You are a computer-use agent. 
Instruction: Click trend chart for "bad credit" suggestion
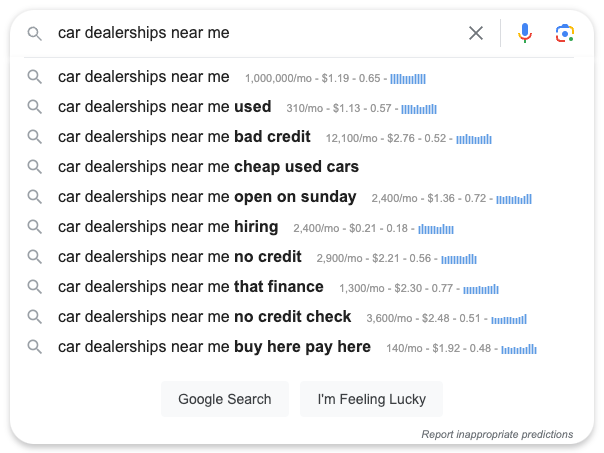(x=474, y=138)
